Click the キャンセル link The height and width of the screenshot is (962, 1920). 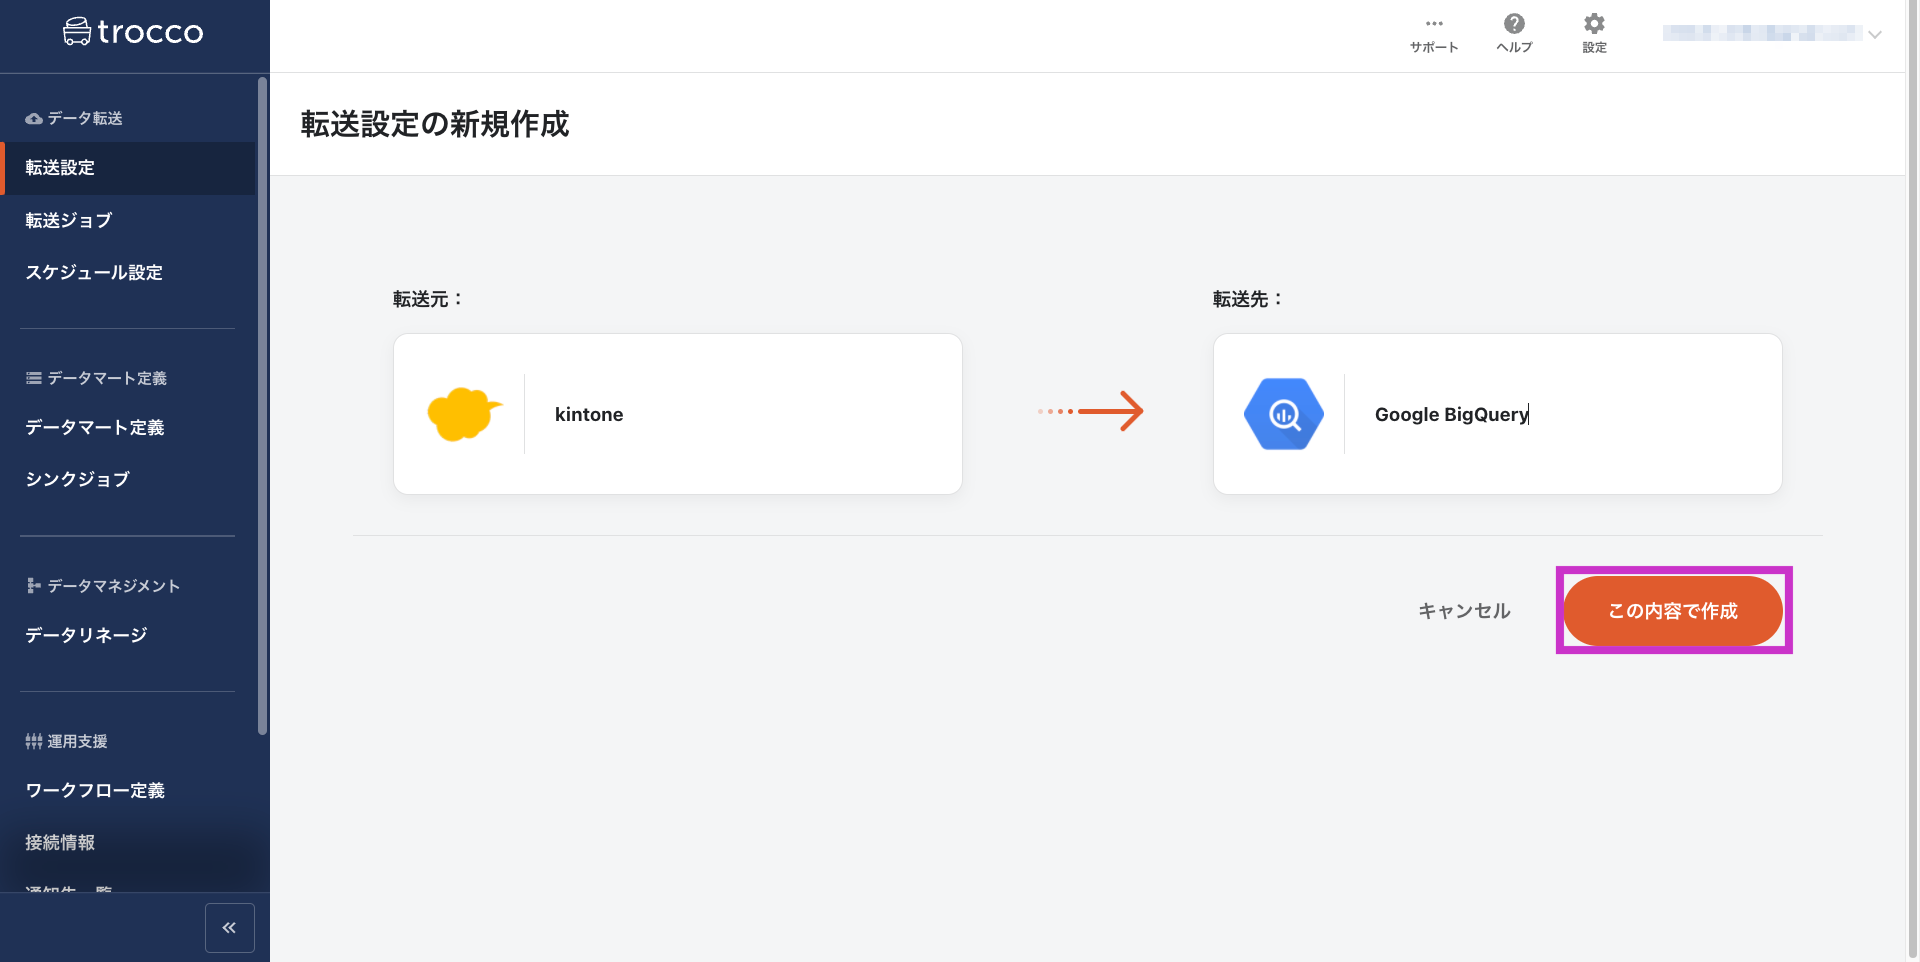[1464, 611]
